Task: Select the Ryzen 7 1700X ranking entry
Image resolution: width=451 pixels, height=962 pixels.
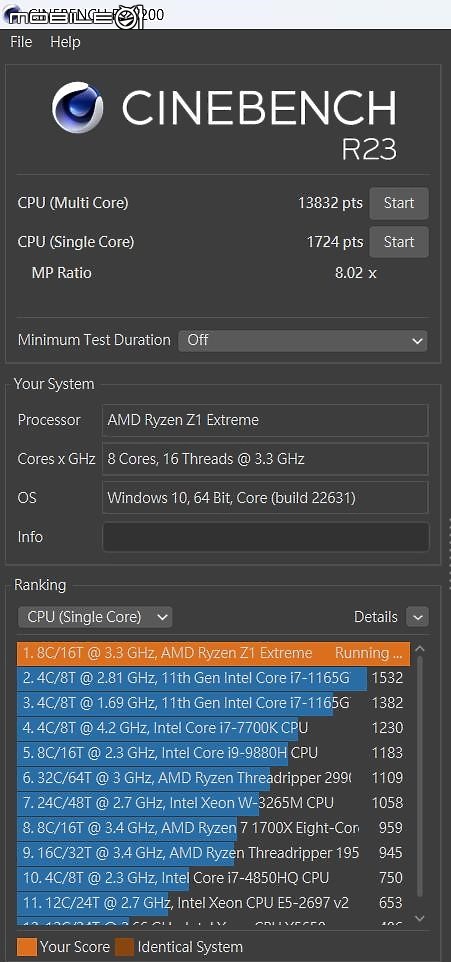Action: point(214,828)
